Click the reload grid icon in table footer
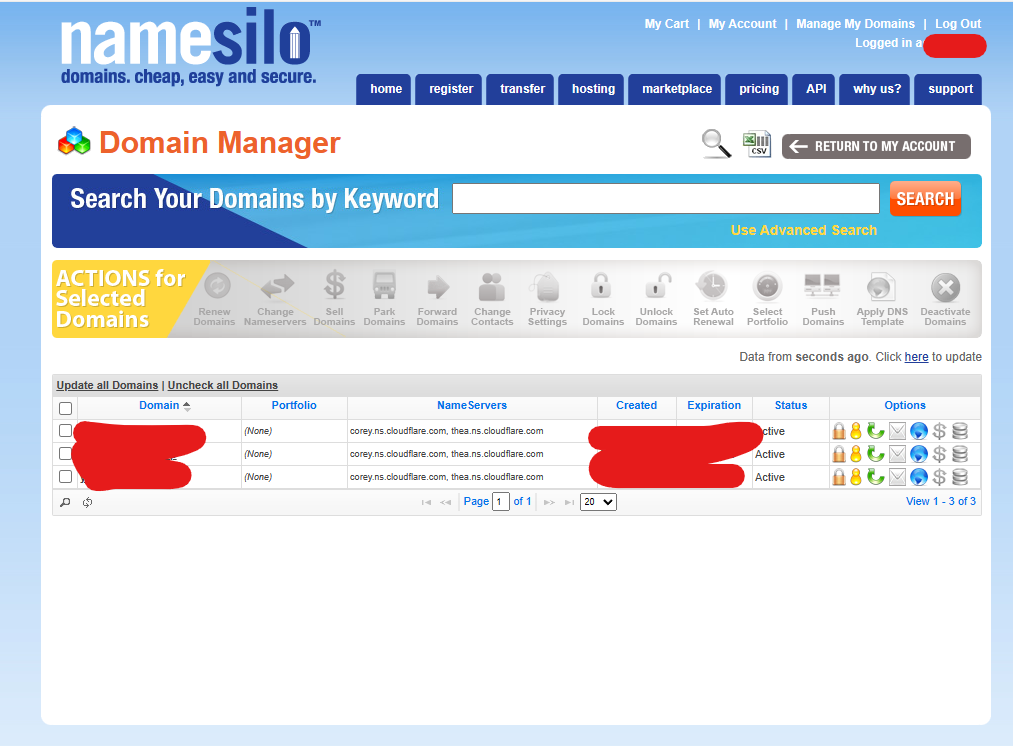1013x746 pixels. (x=87, y=502)
